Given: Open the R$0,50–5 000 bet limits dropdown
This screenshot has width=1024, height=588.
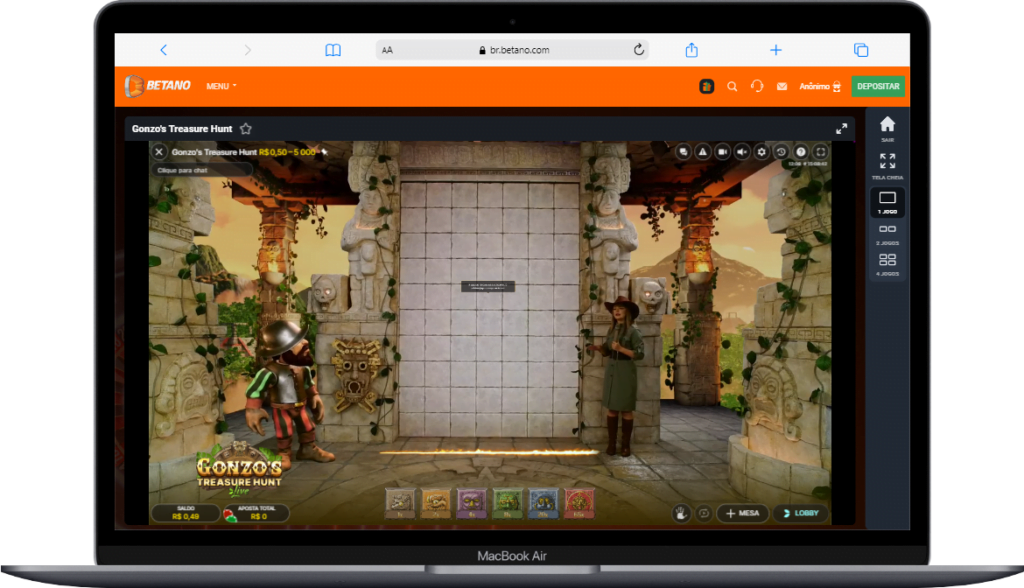Looking at the screenshot, I should coord(293,152).
